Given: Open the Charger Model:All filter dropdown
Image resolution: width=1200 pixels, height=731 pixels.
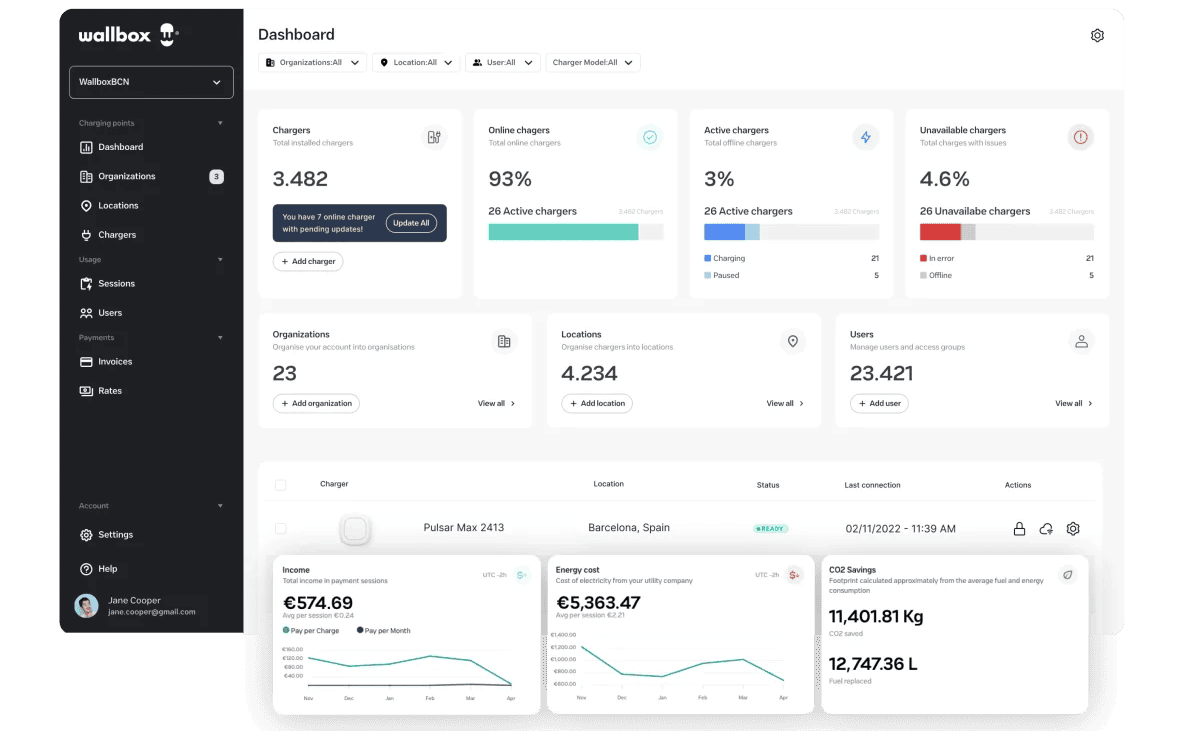Looking at the screenshot, I should pos(593,62).
